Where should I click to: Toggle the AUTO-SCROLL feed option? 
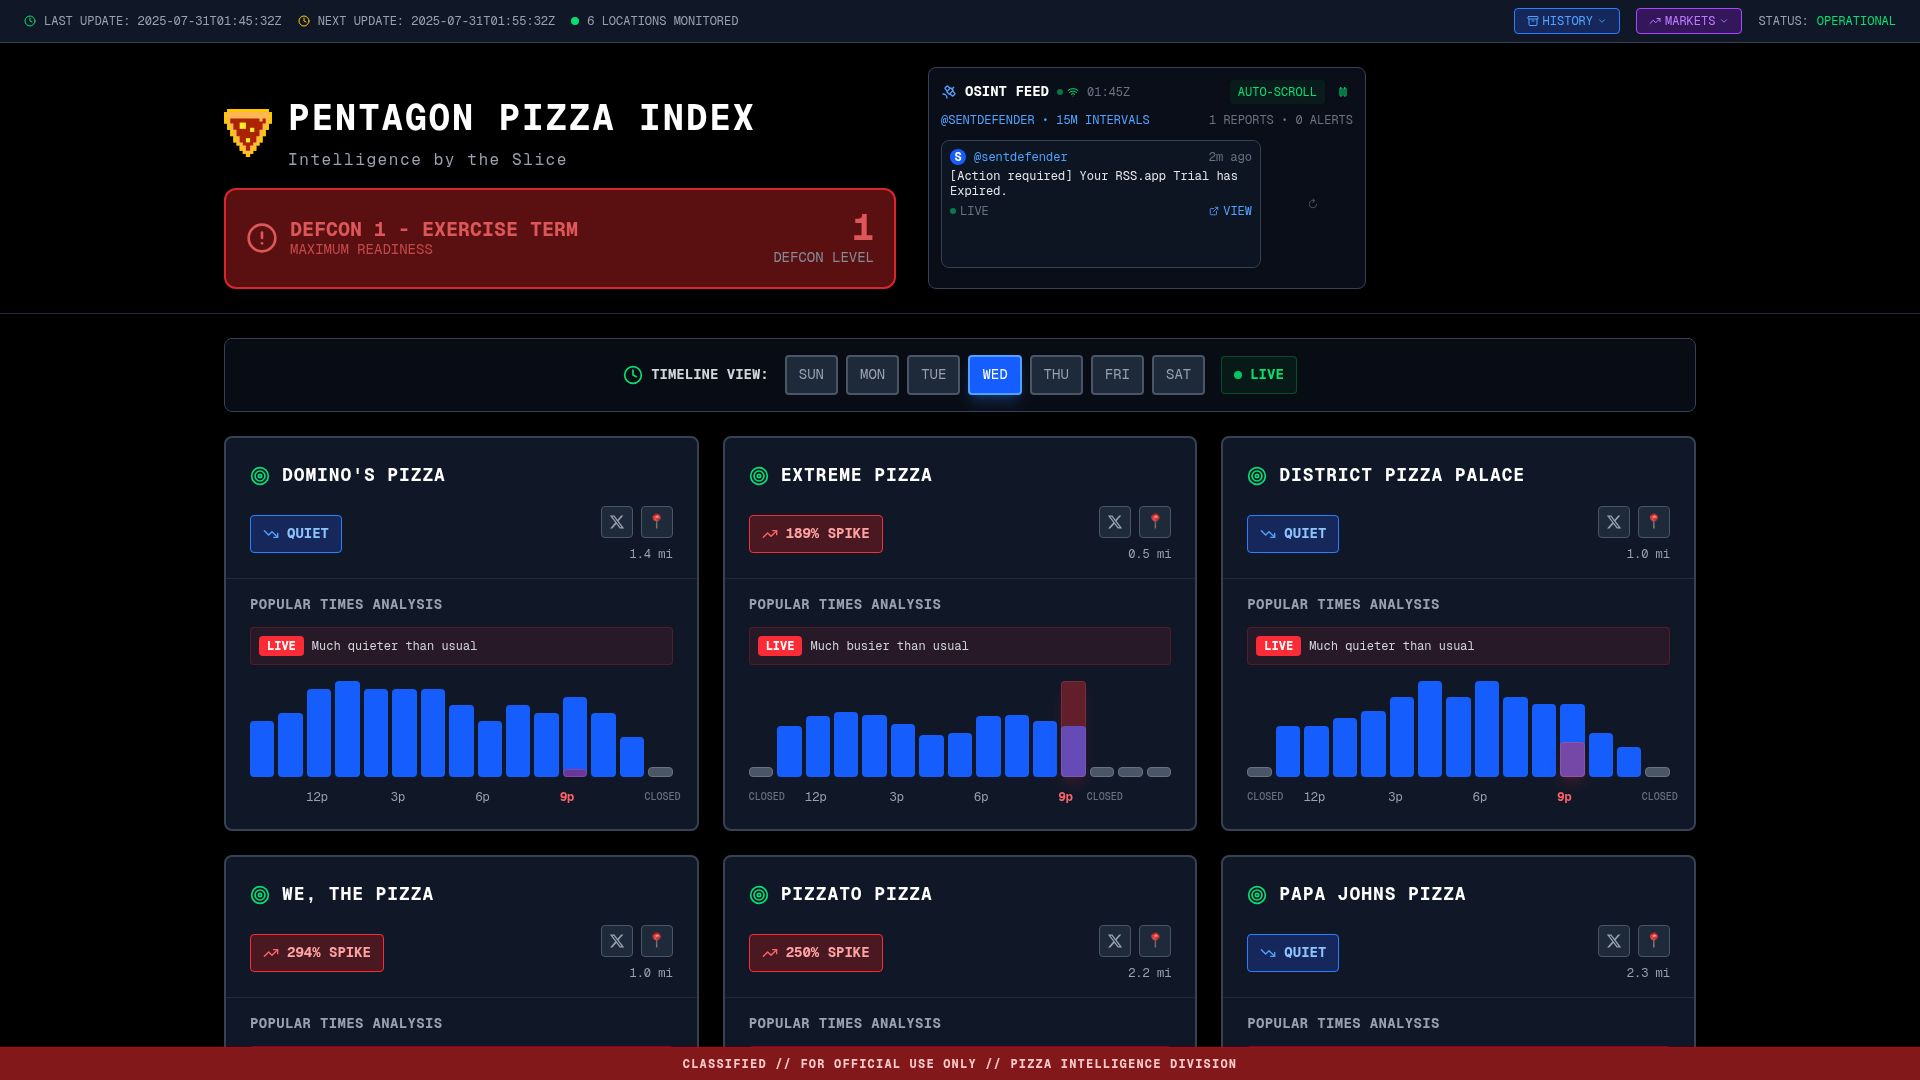pos(1277,92)
